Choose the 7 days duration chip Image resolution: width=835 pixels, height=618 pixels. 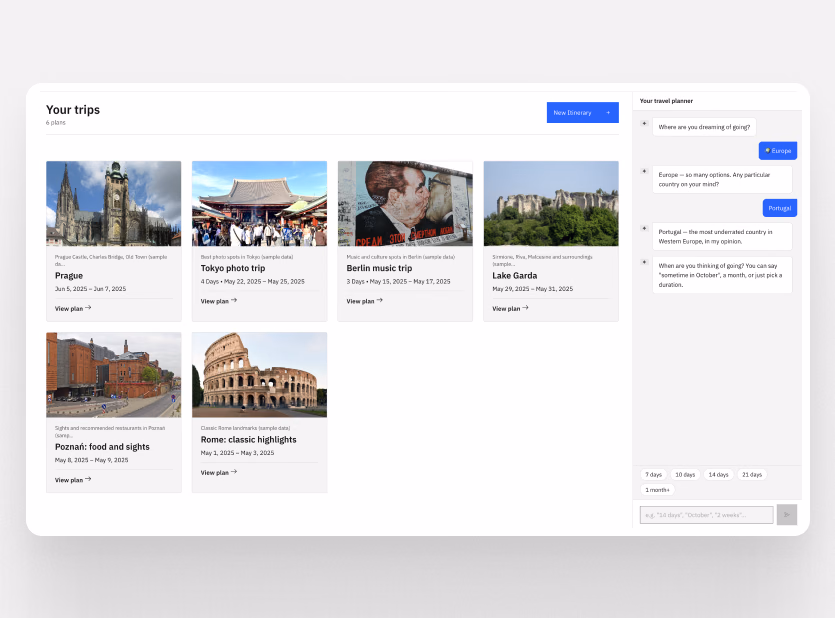pyautogui.click(x=653, y=474)
